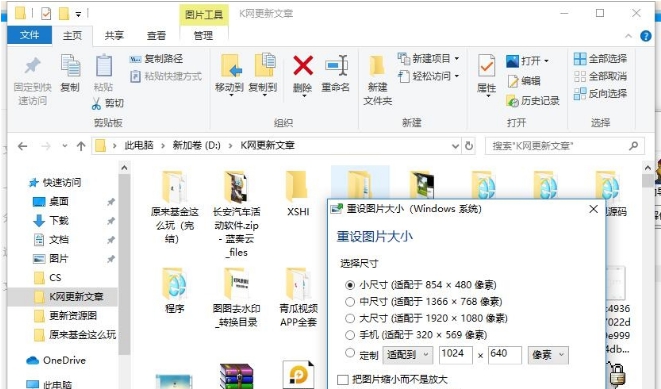This screenshot has width=661, height=389.
Task: Click the 剪切 scissors cut icon
Action: (x=97, y=103)
